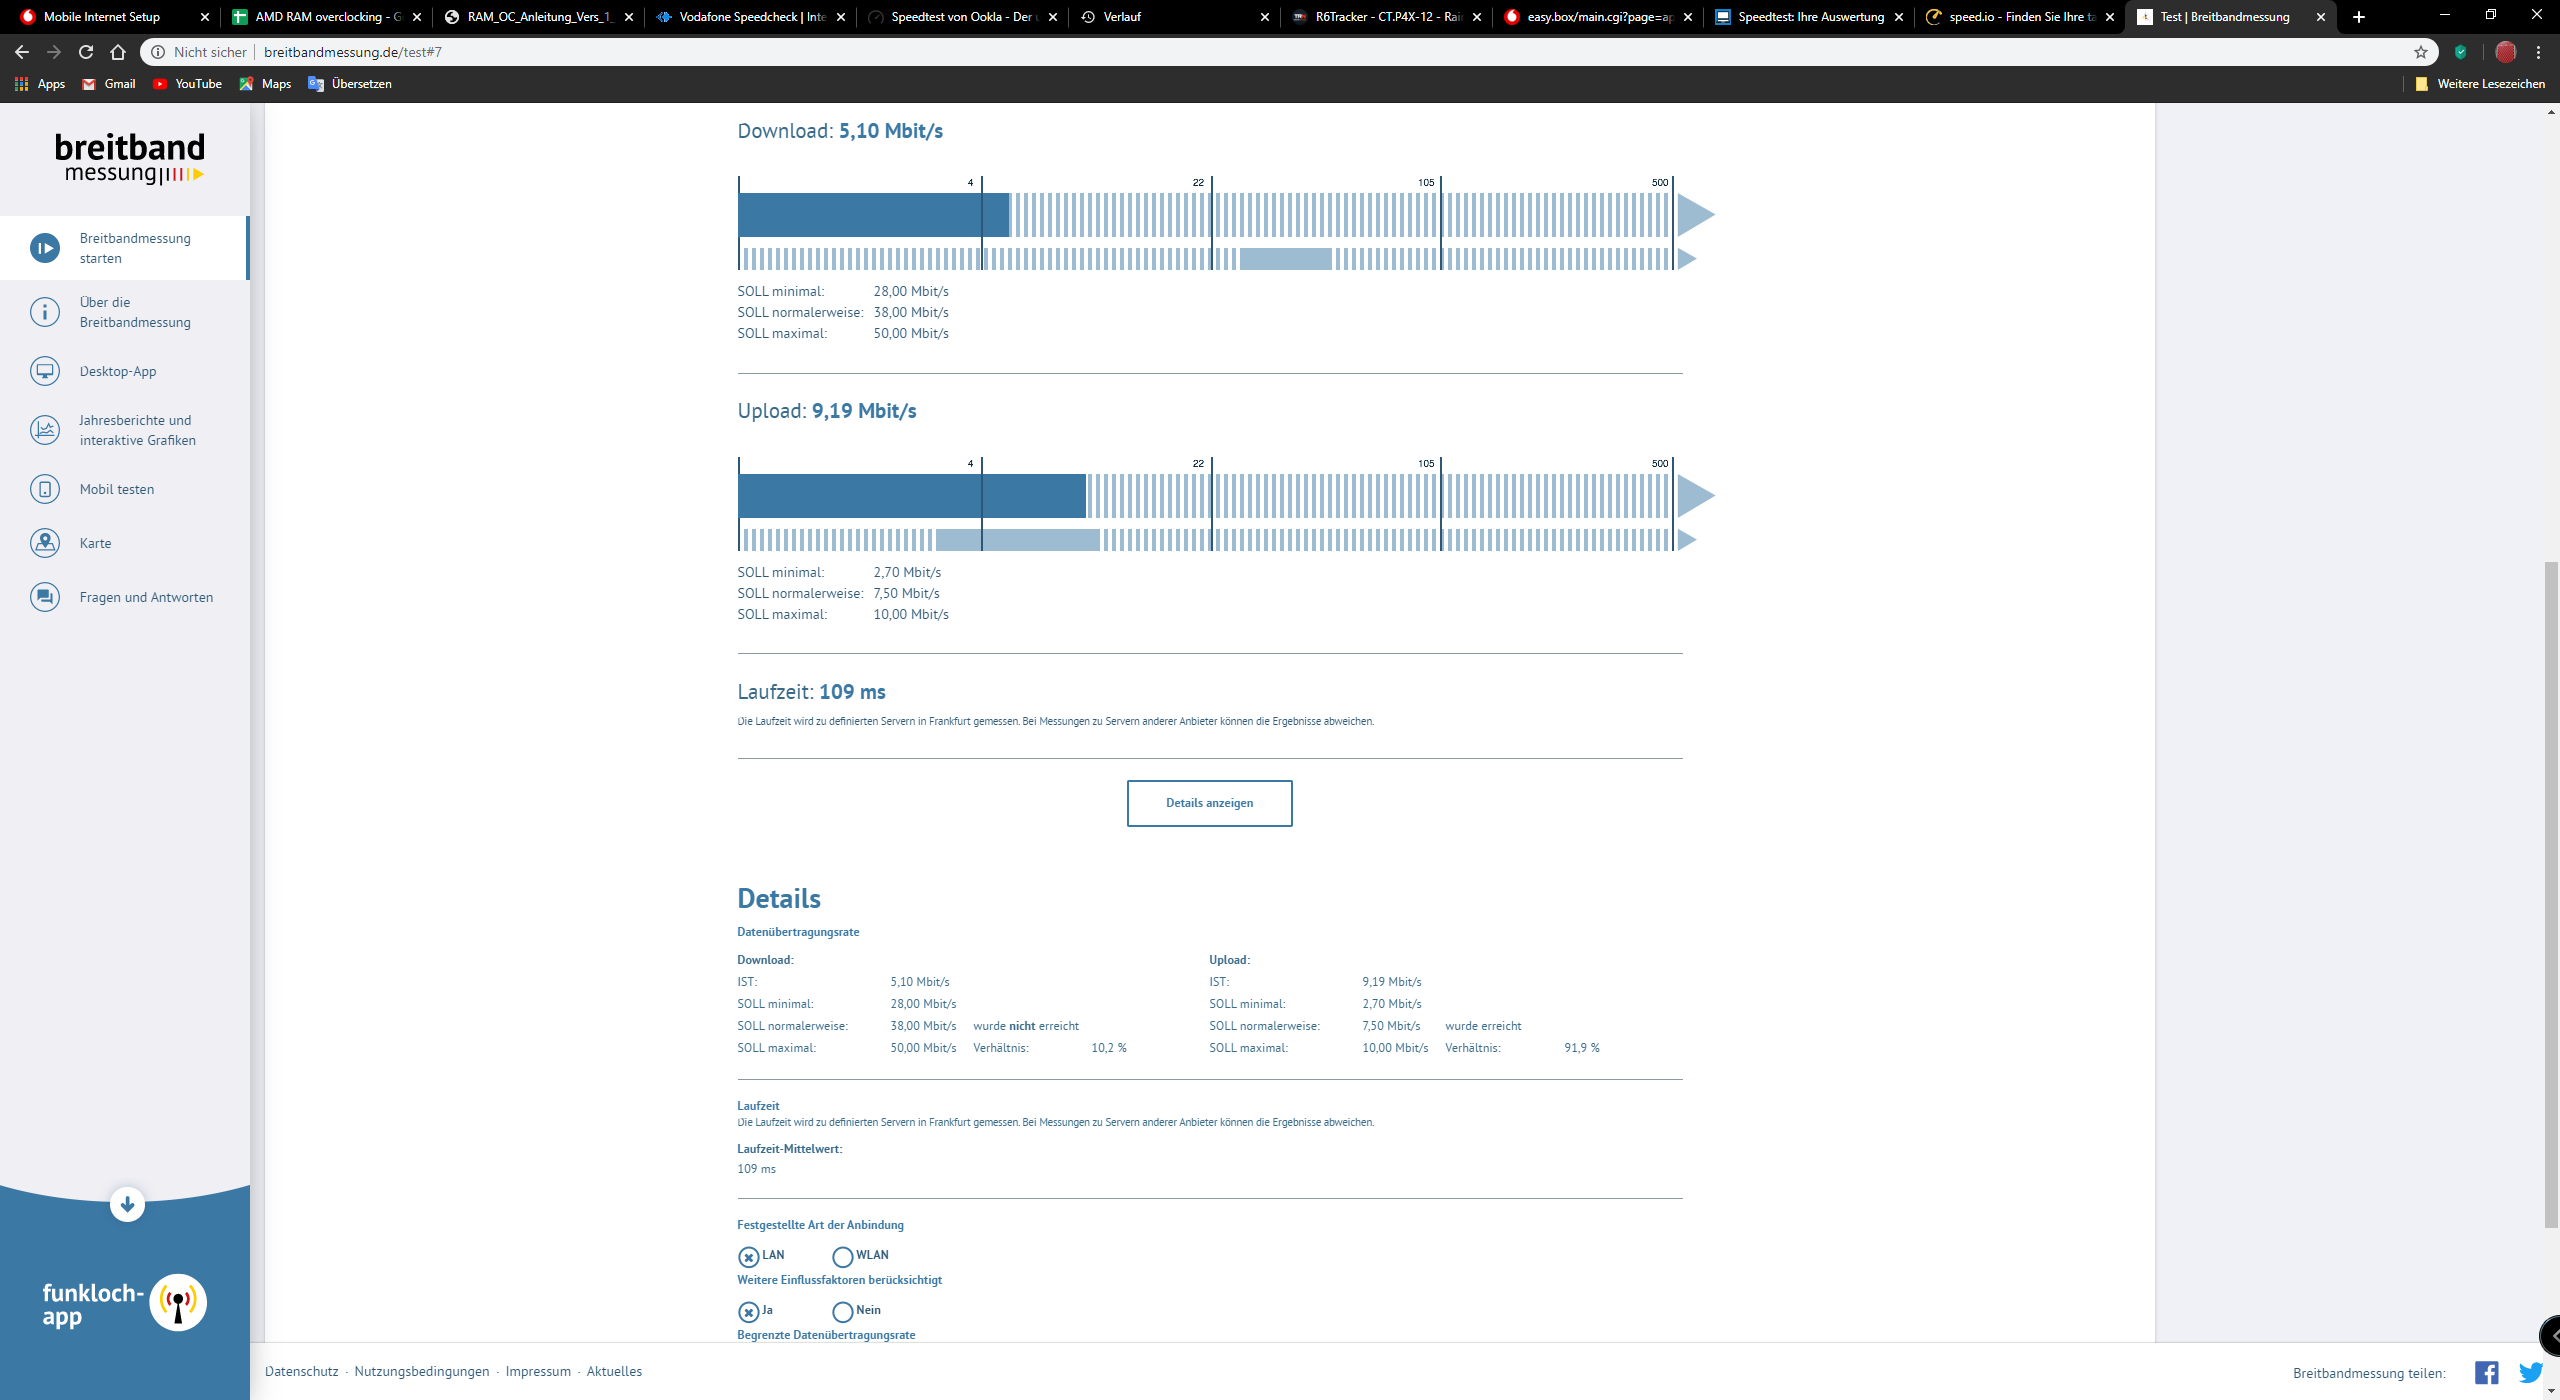This screenshot has width=2560, height=1400.
Task: Switch to Vodafone Speedcheck tab
Action: pyautogui.click(x=750, y=17)
